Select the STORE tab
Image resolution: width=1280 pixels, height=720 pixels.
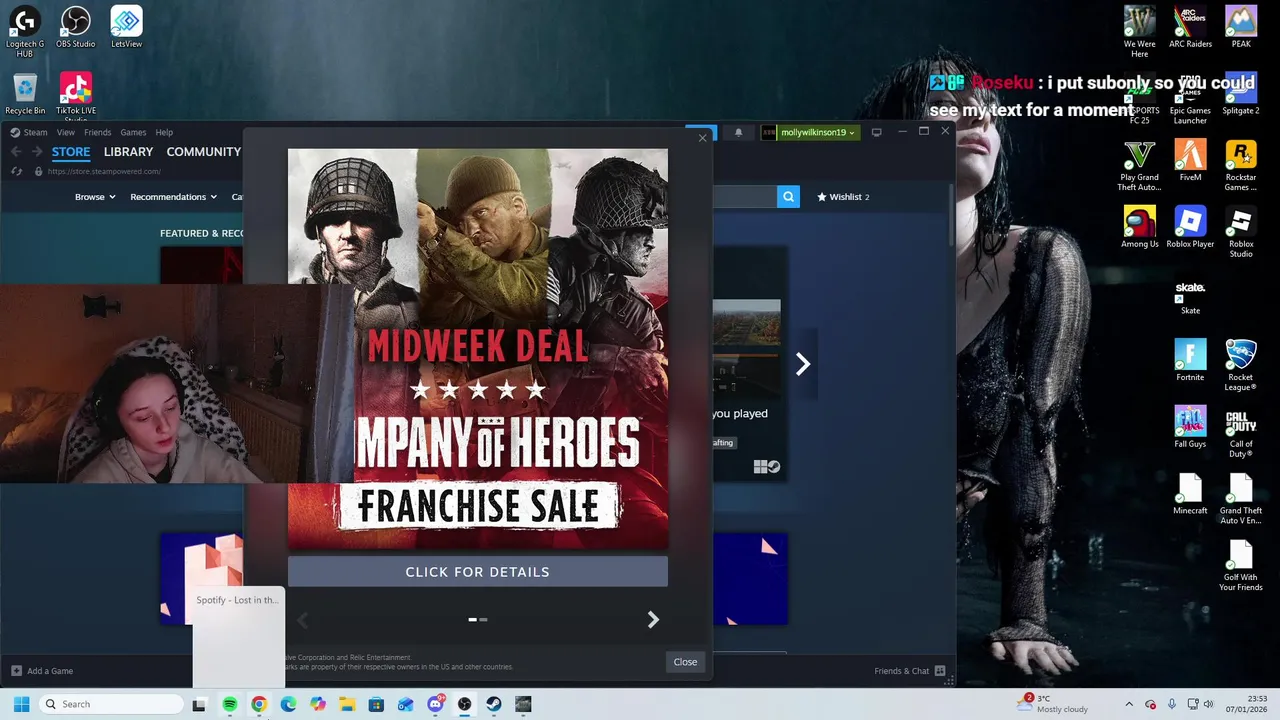coord(71,152)
